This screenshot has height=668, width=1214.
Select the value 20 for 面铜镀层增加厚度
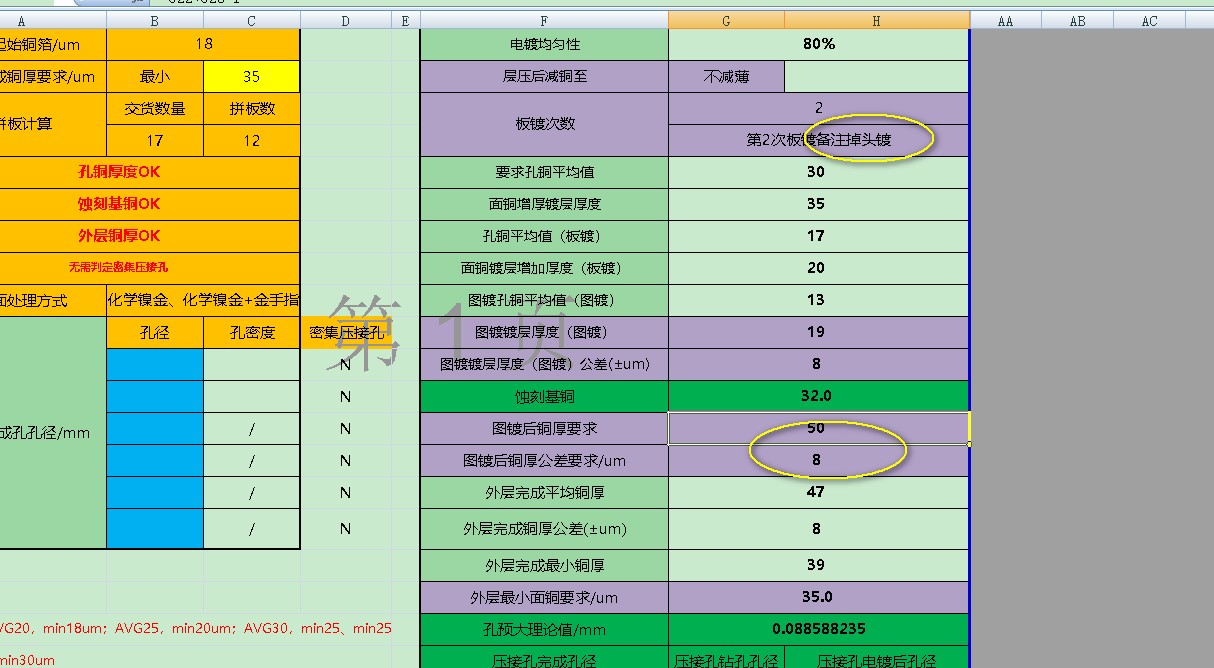(819, 268)
